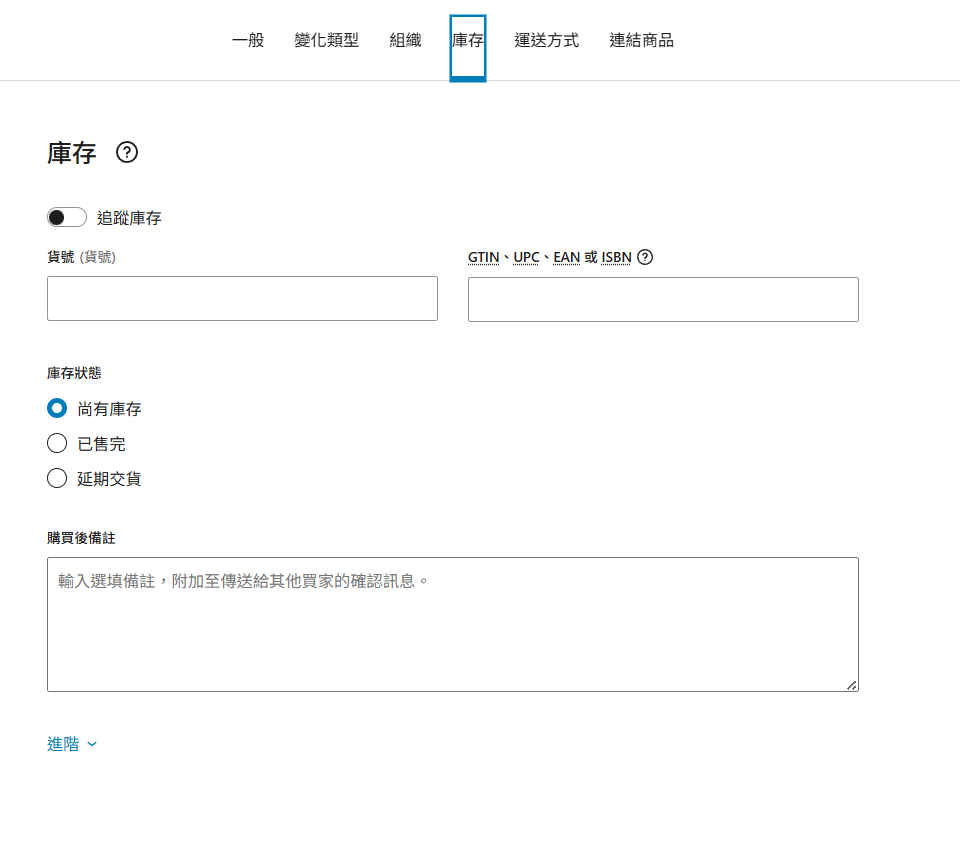
Task: Click the textarea resize handle corner
Action: click(x=851, y=685)
